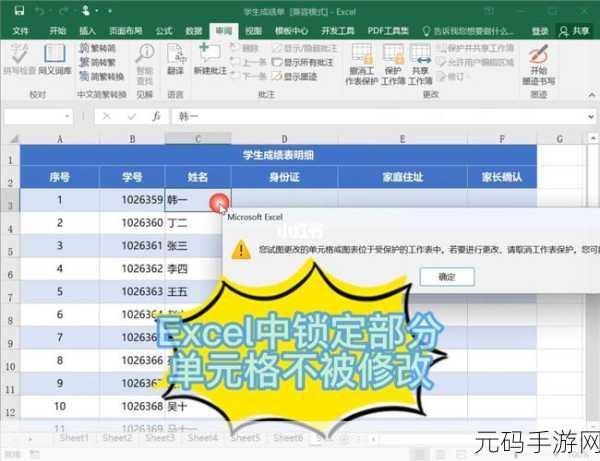Go to 上一条 previous comment
The width and height of the screenshot is (600, 461).
[x=249, y=62]
